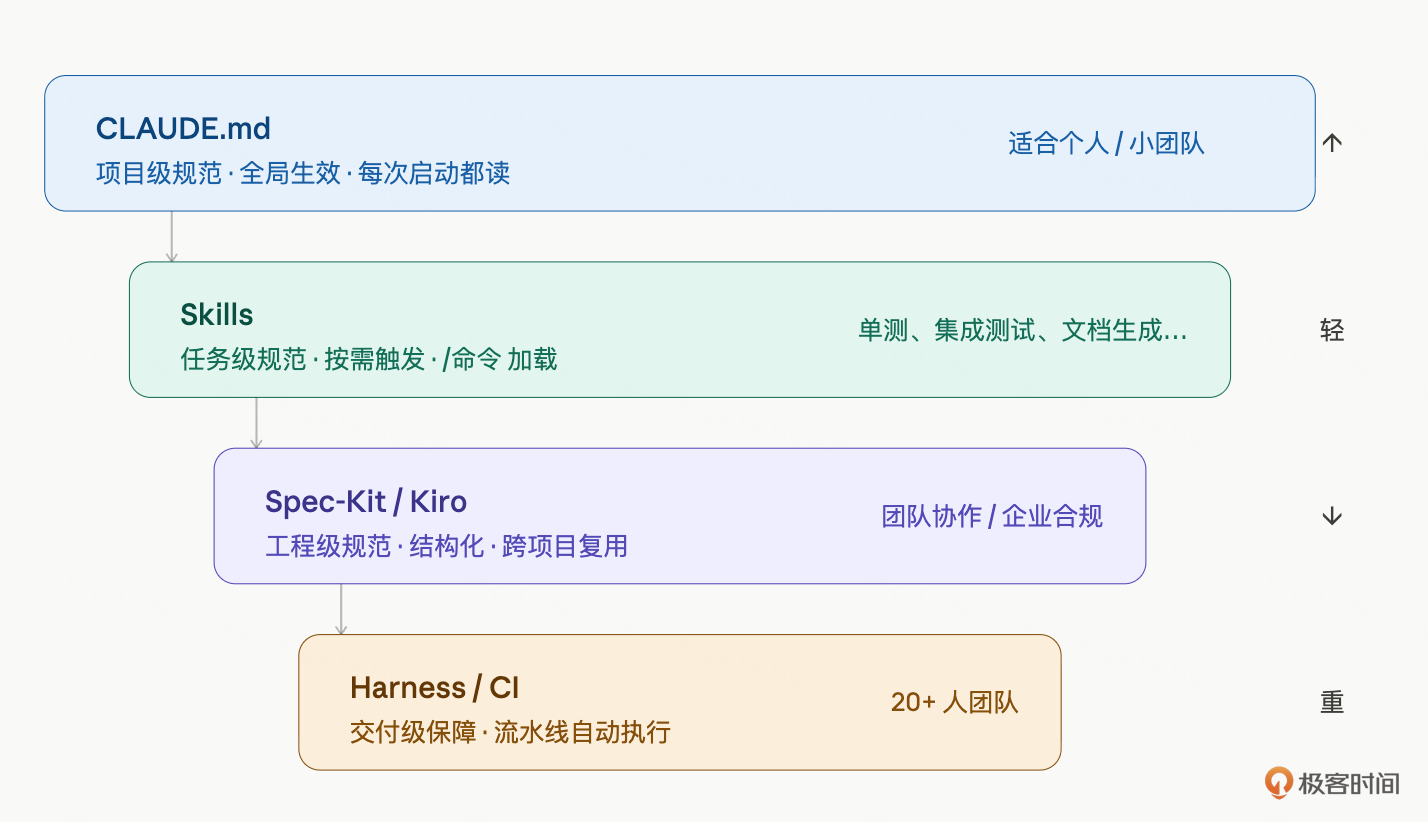The height and width of the screenshot is (822, 1428).
Task: Click the 重 label on the right
Action: (x=1332, y=702)
